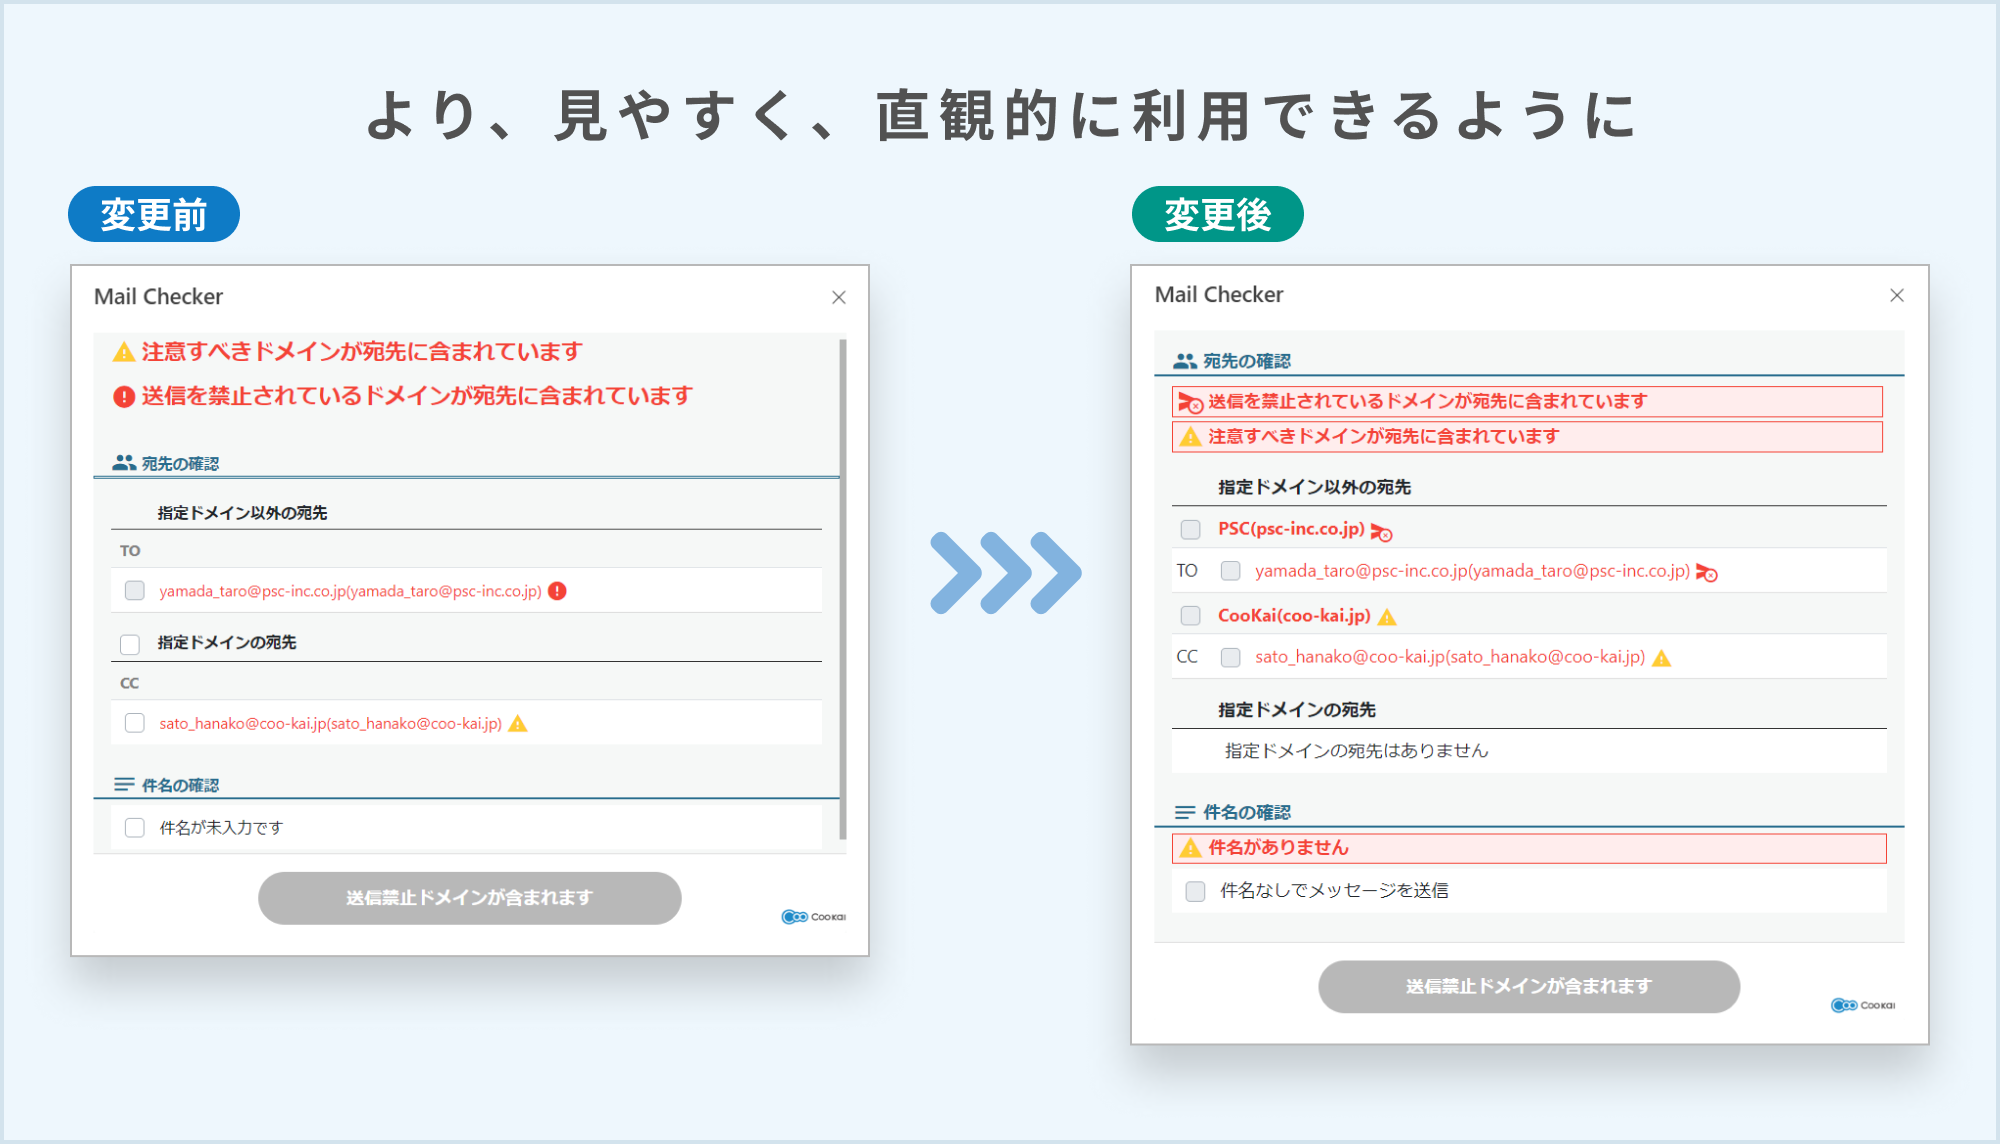The height and width of the screenshot is (1144, 2000).
Task: Click the red exclamation icon in left dialog
Action: (124, 397)
